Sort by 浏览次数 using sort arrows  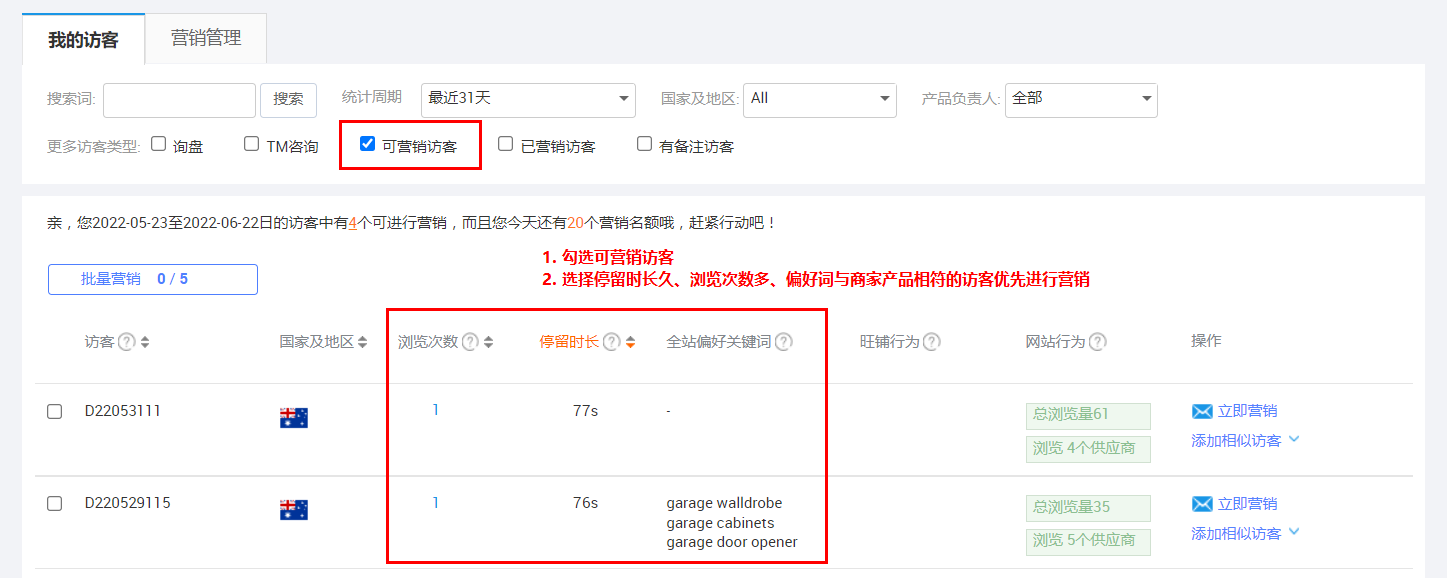(488, 342)
